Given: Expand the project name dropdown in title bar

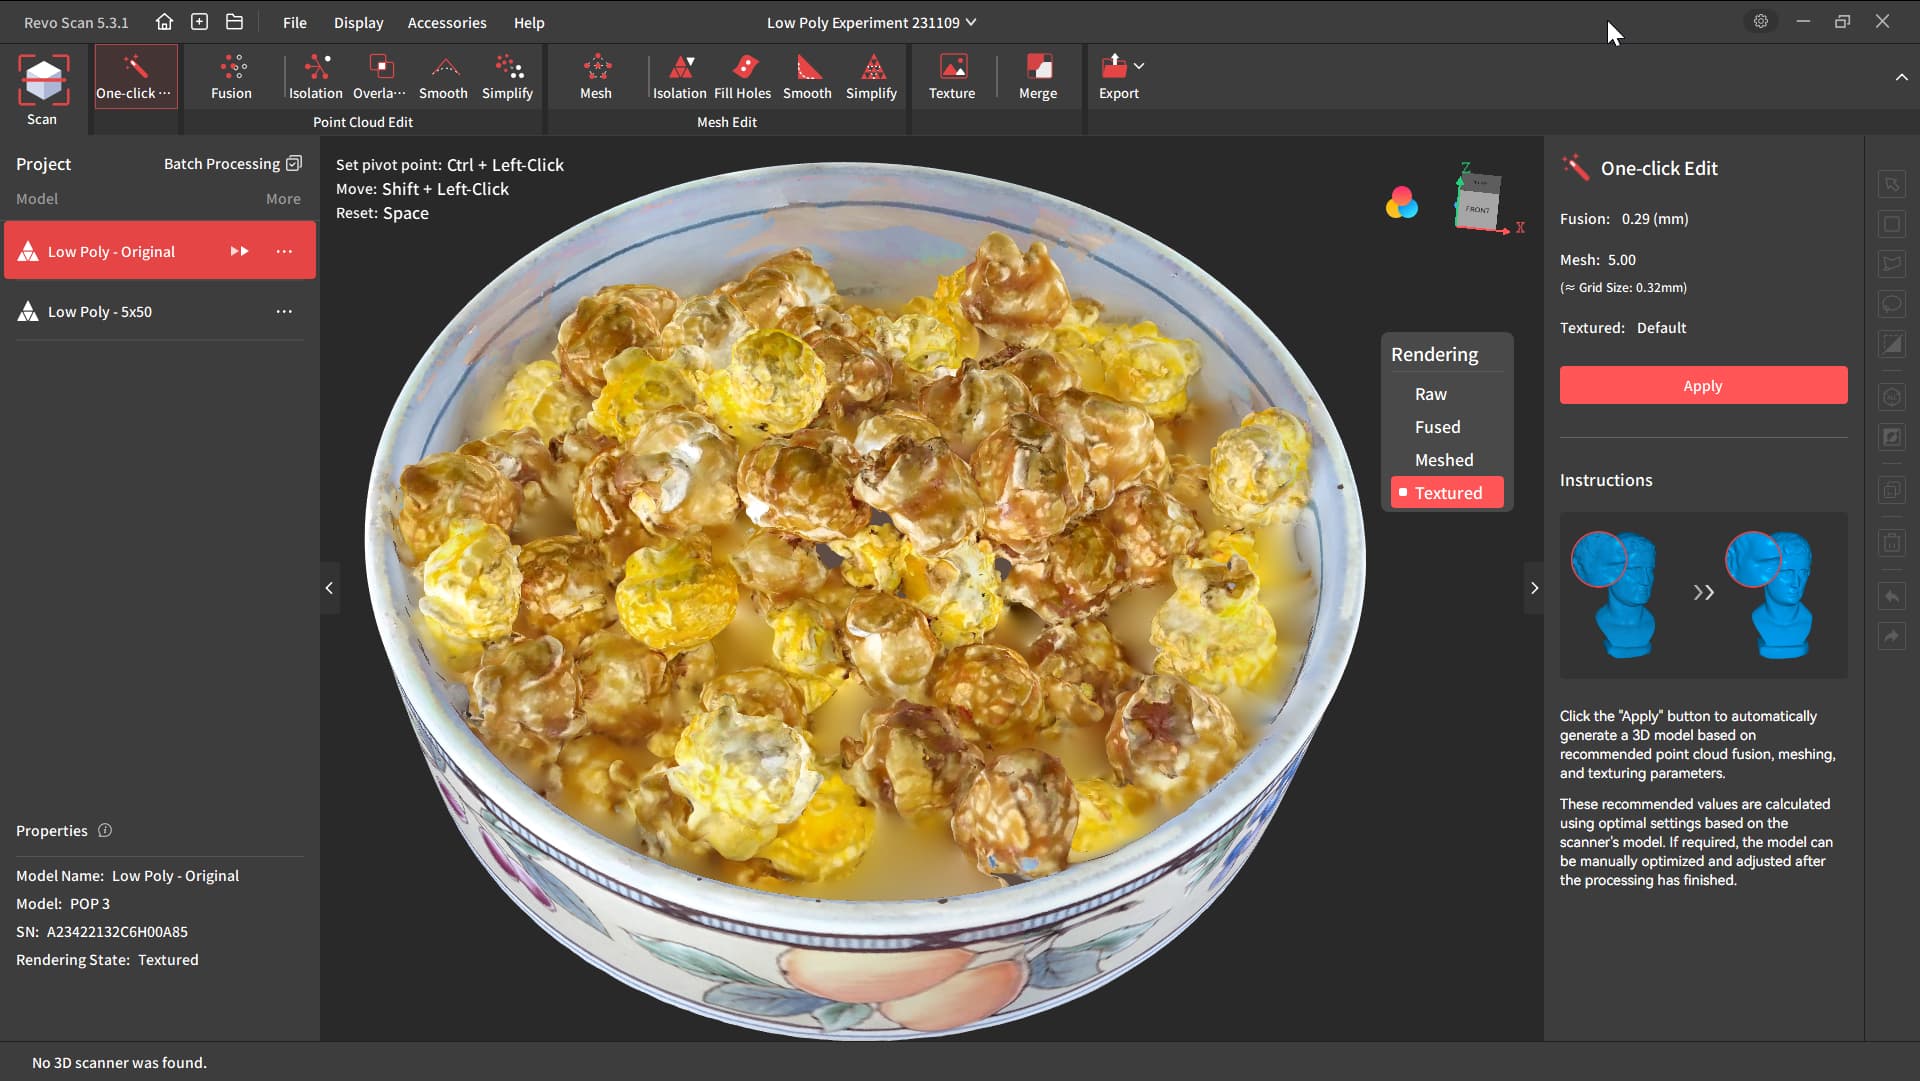Looking at the screenshot, I should [x=971, y=22].
